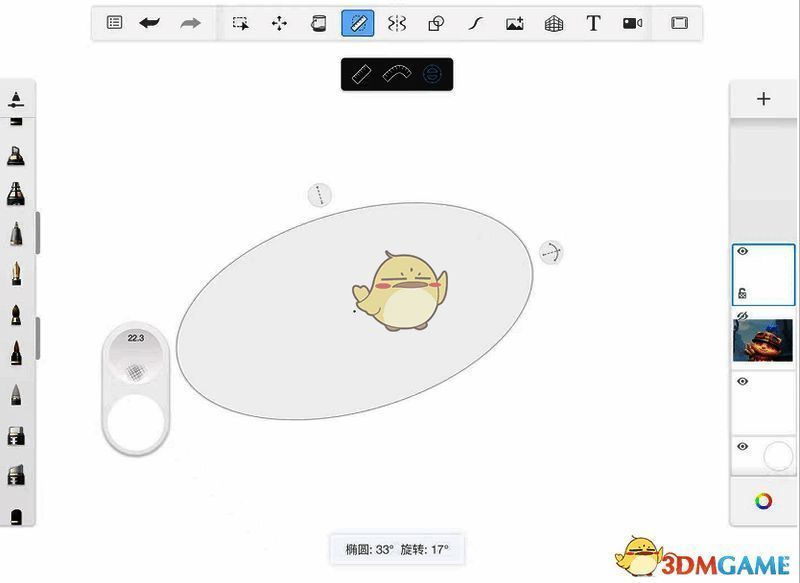Switch to the curved ruler guide

(397, 74)
